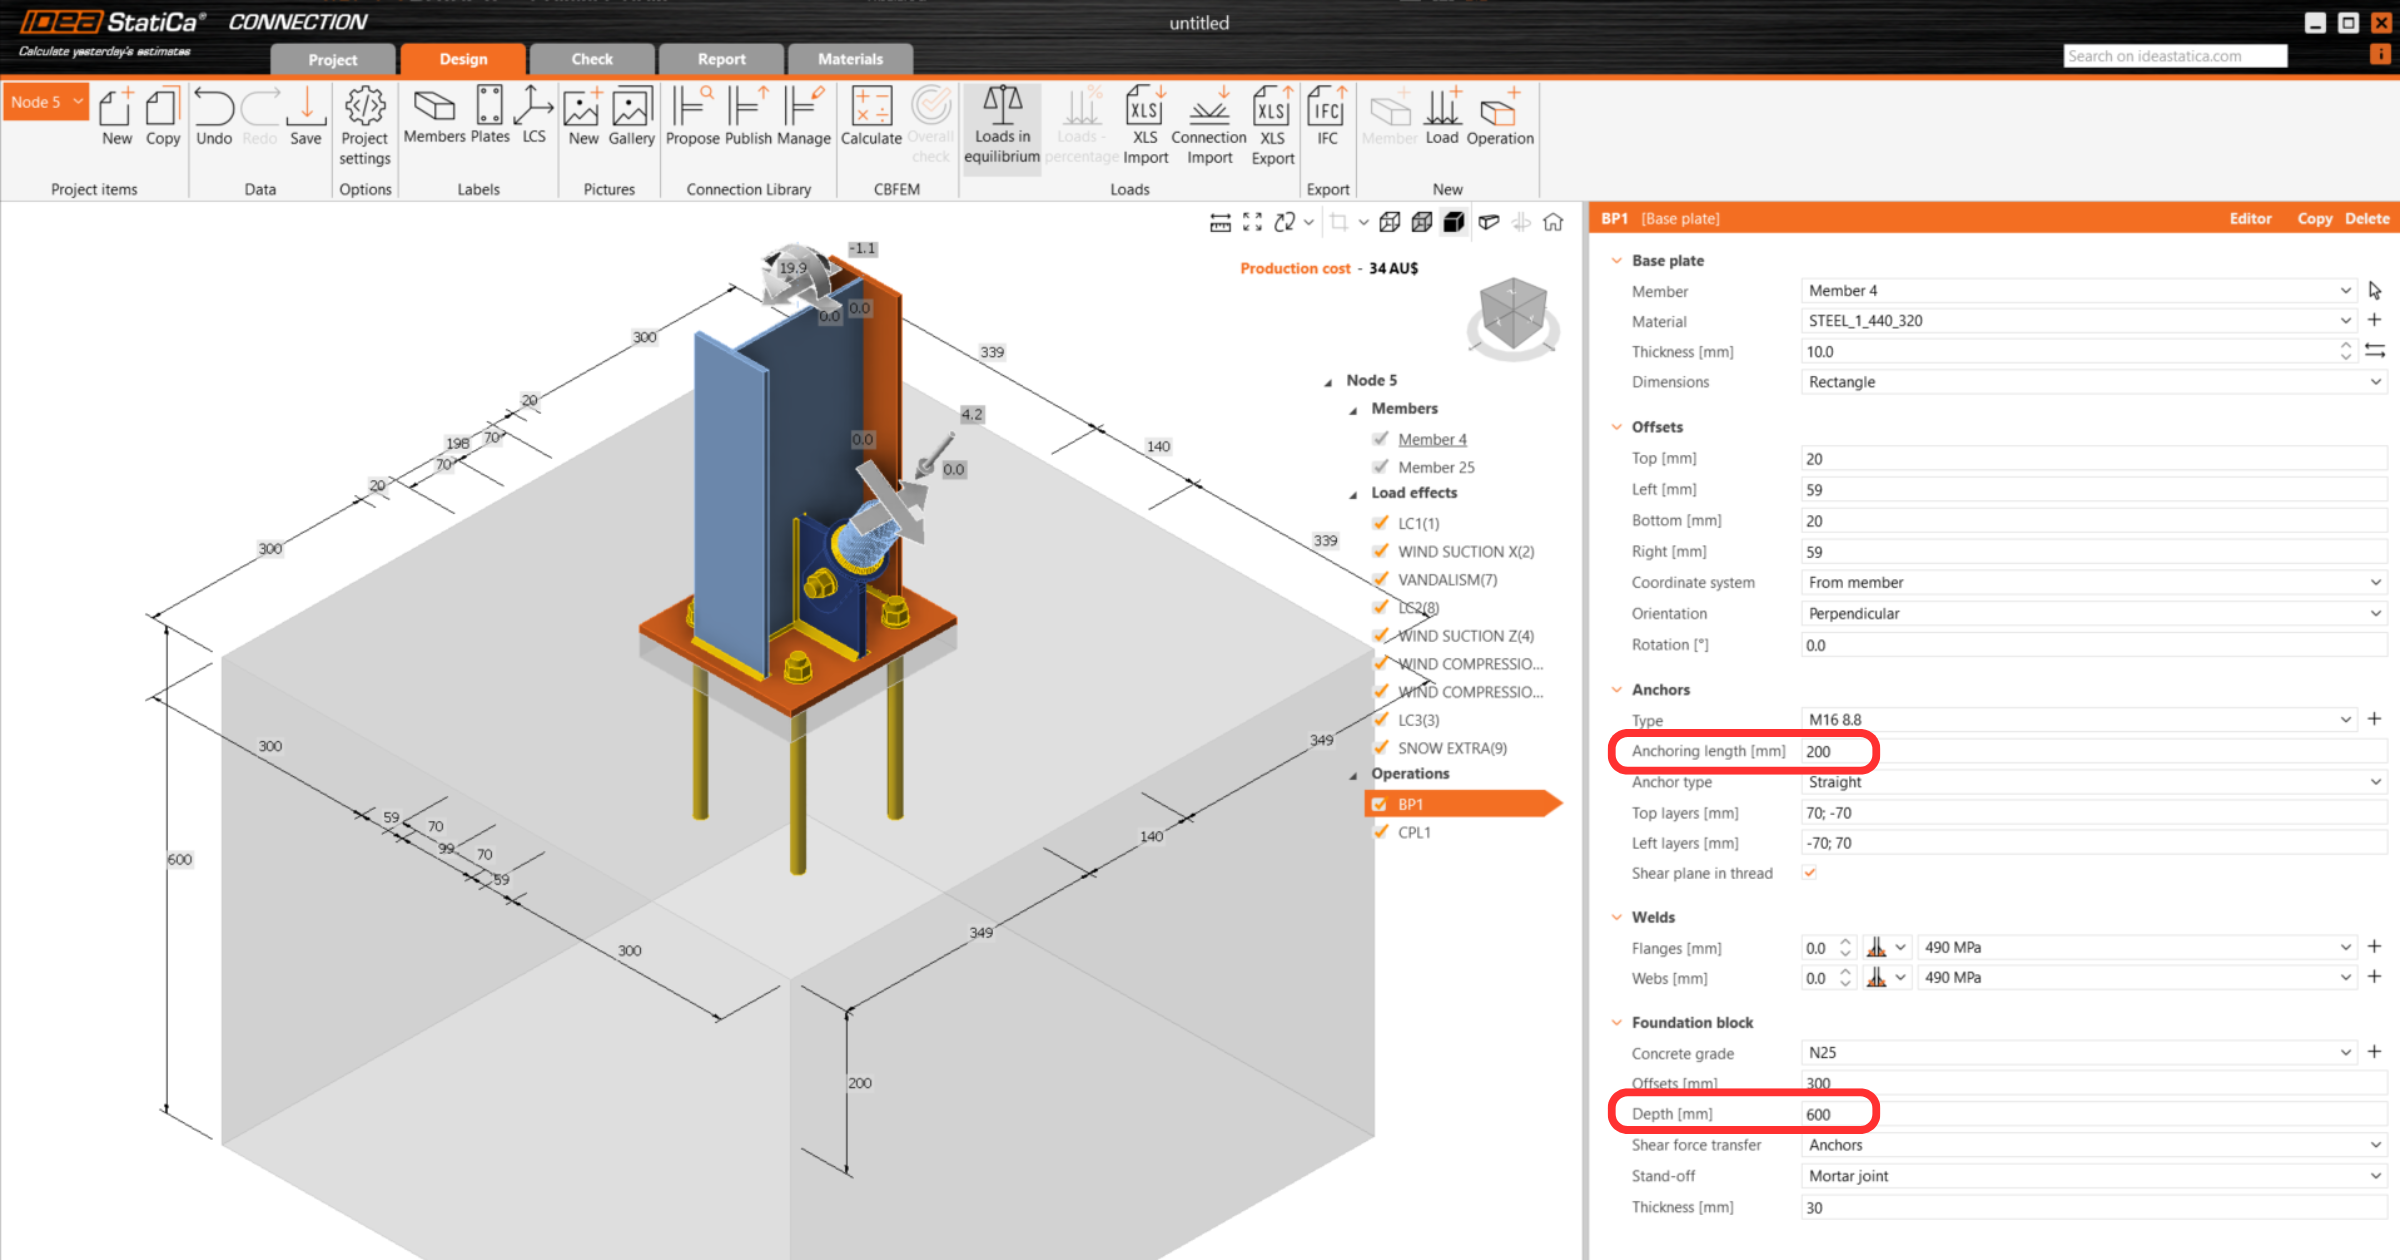
Task: Click the Editor link in BP1 header
Action: coord(2250,218)
